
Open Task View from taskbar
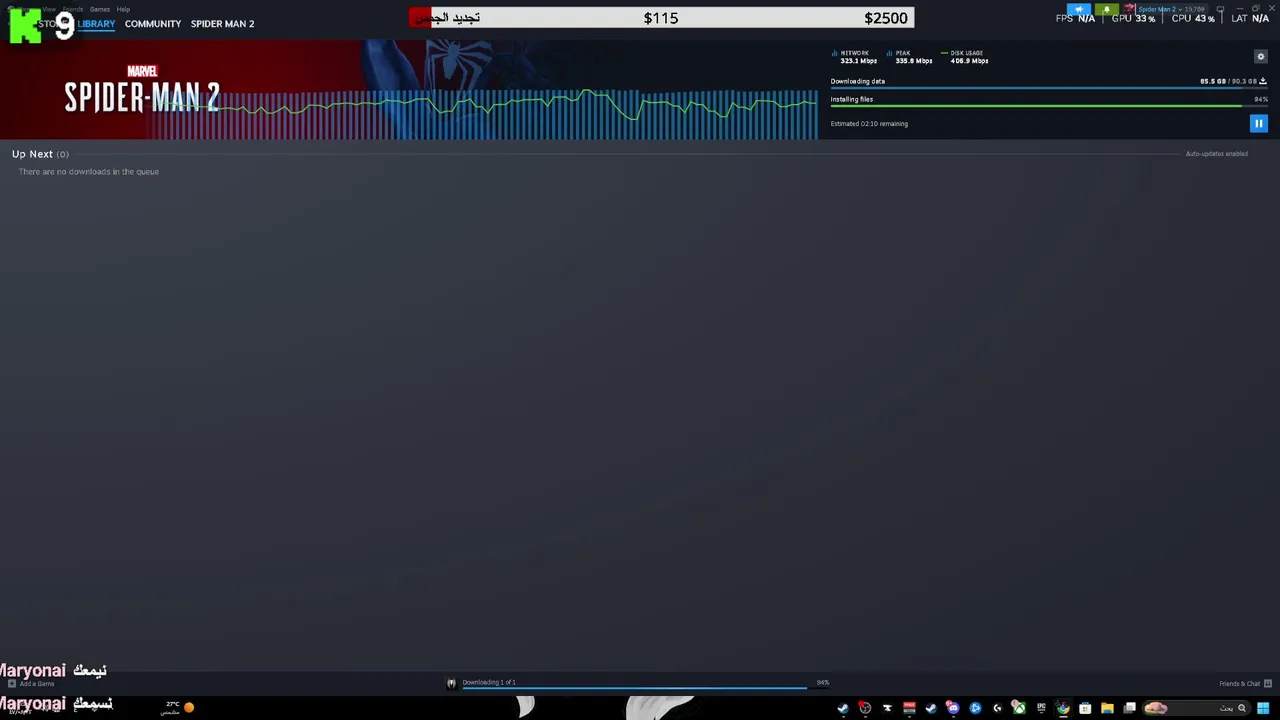(x=1129, y=708)
